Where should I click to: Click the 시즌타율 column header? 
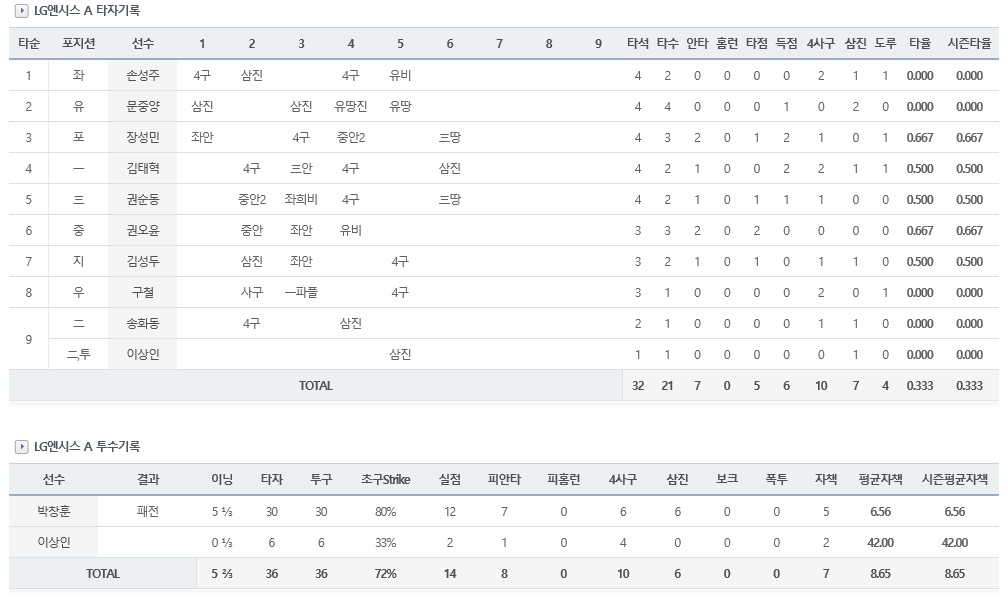[x=969, y=43]
